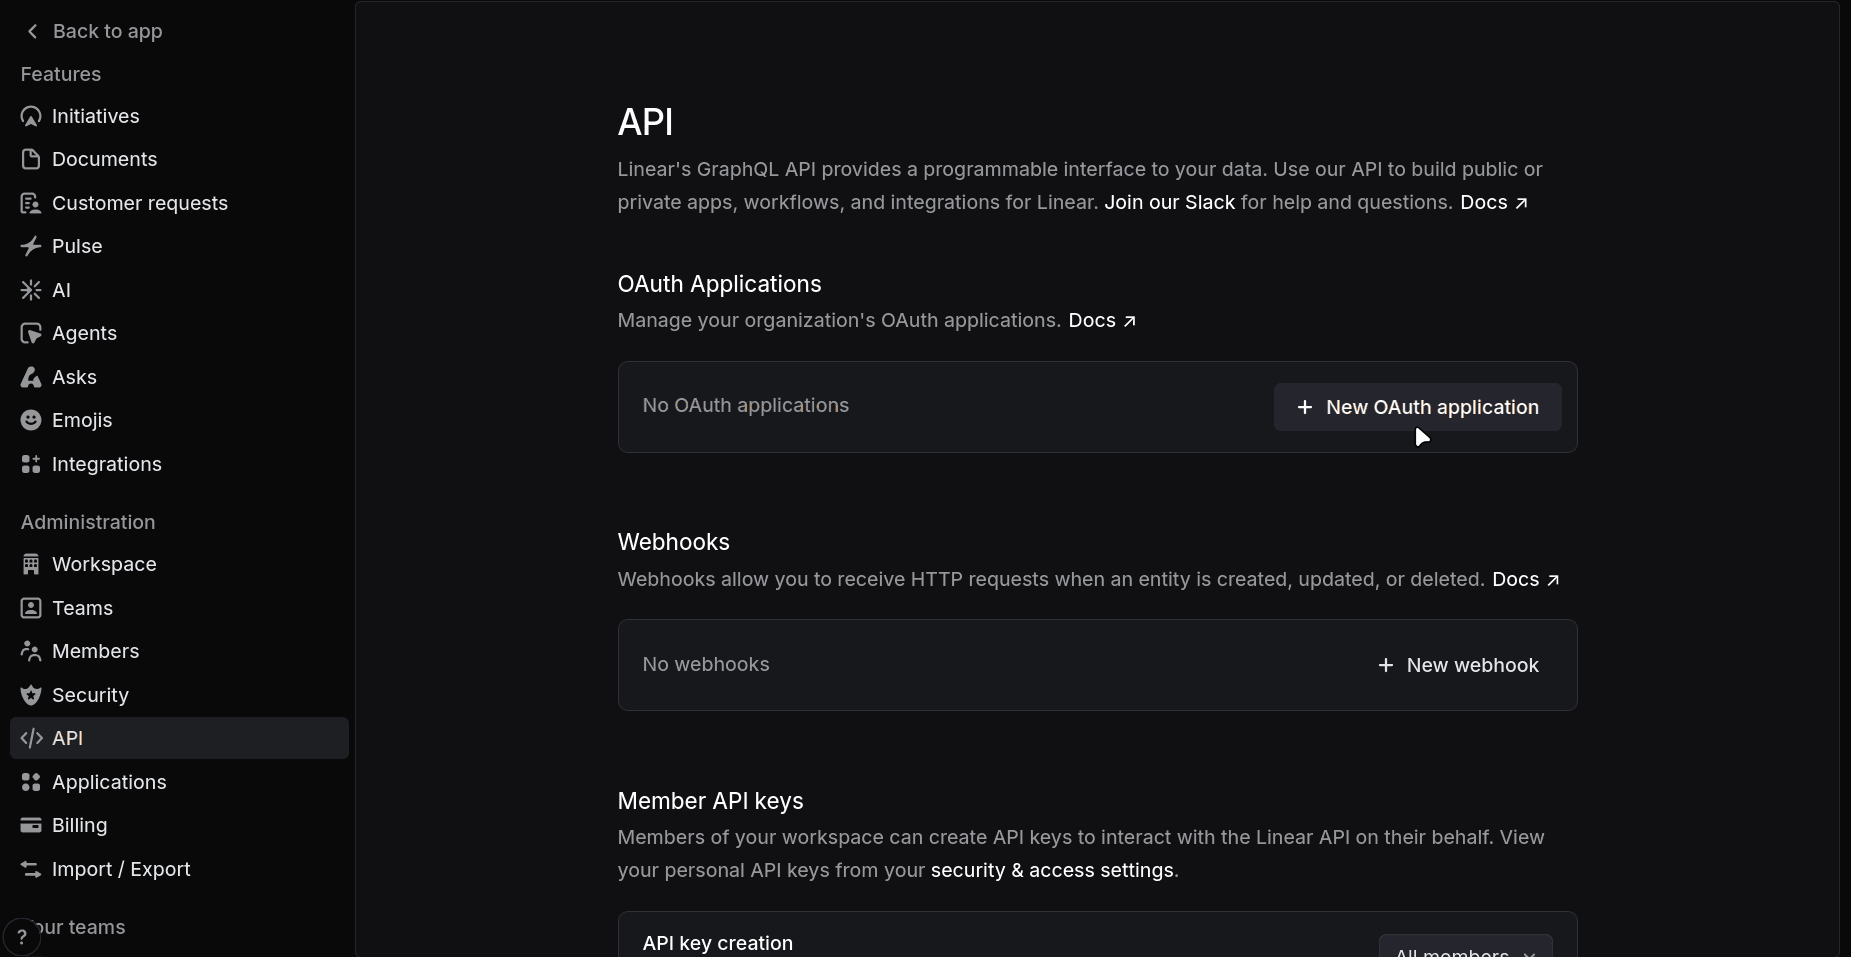
Task: Click the Import / Export arrows icon
Action: [x=31, y=869]
